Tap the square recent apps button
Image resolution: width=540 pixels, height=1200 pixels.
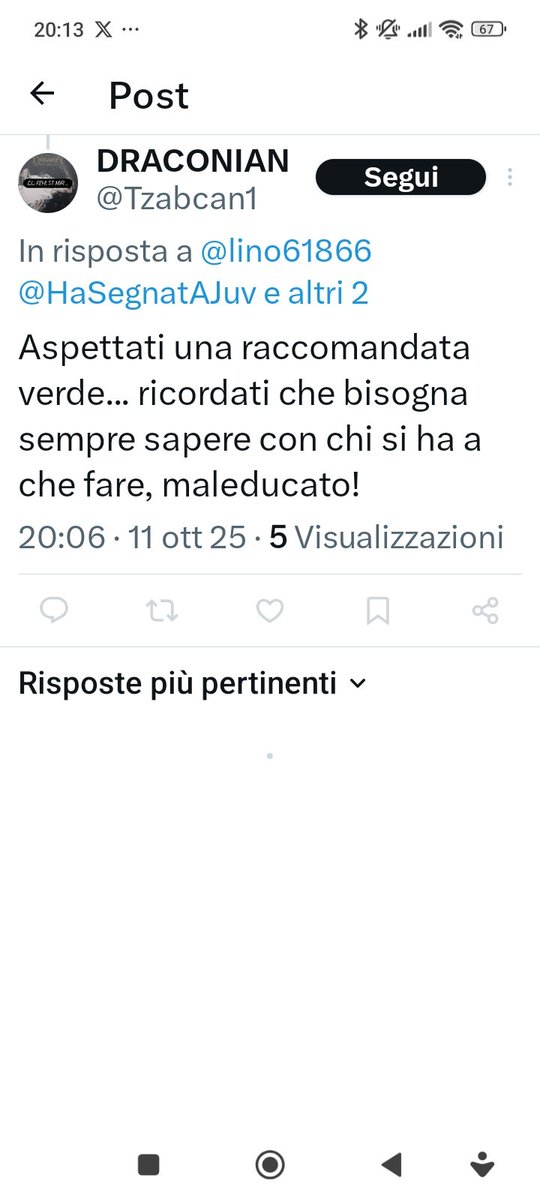tap(149, 1164)
